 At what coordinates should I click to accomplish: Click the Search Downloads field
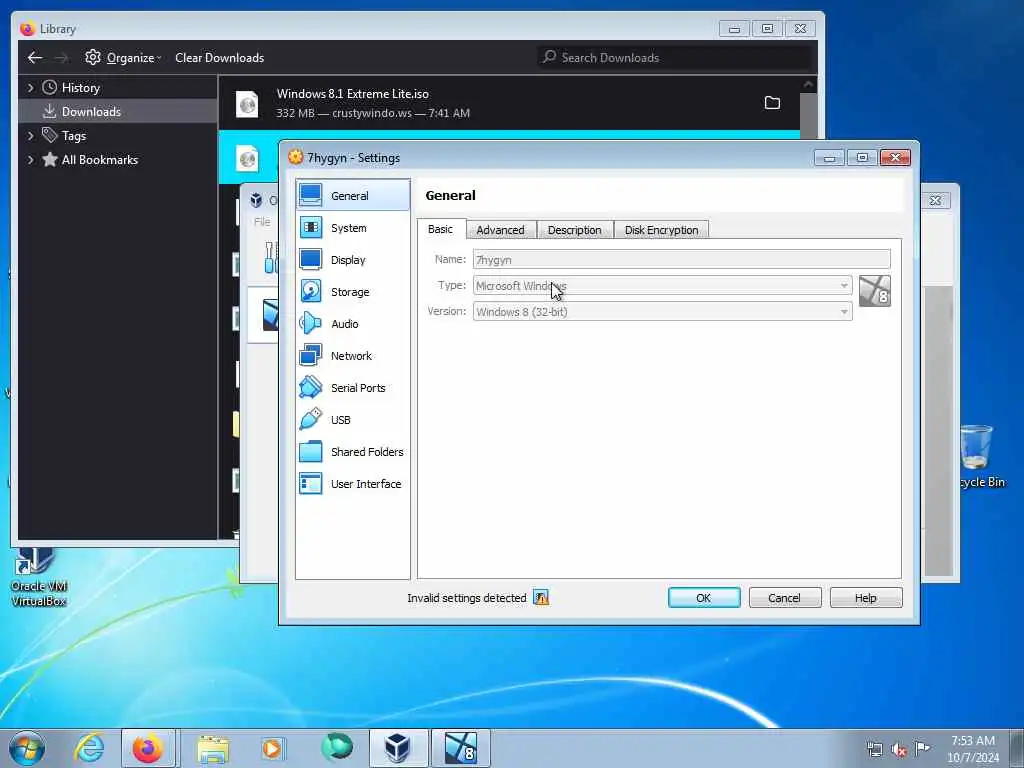(676, 57)
